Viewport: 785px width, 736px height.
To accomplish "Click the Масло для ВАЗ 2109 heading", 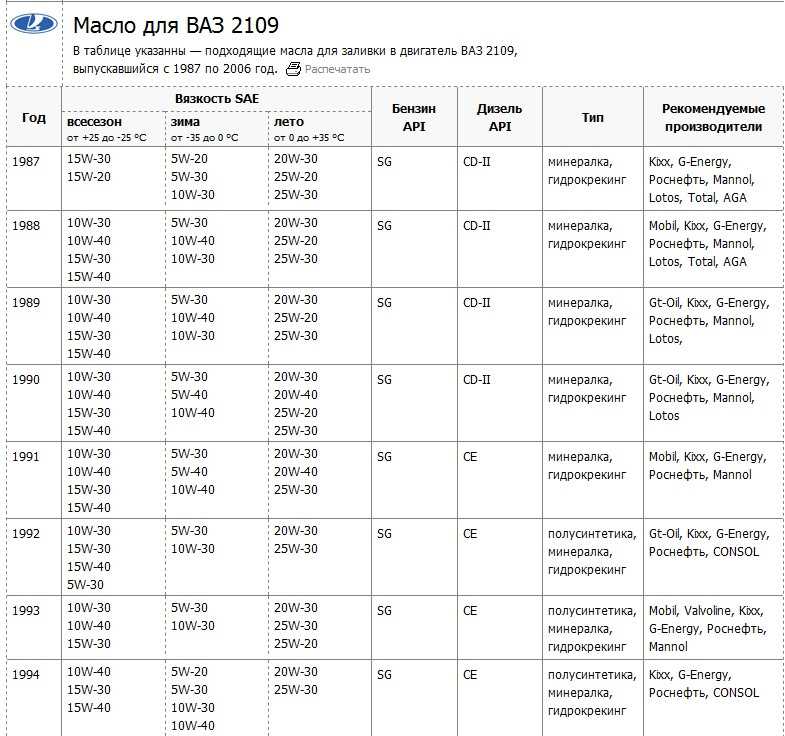I will click(176, 25).
